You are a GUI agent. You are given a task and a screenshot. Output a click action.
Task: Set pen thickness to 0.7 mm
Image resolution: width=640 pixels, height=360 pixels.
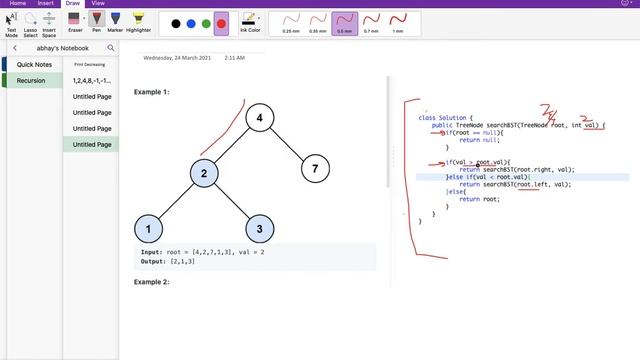tap(371, 23)
